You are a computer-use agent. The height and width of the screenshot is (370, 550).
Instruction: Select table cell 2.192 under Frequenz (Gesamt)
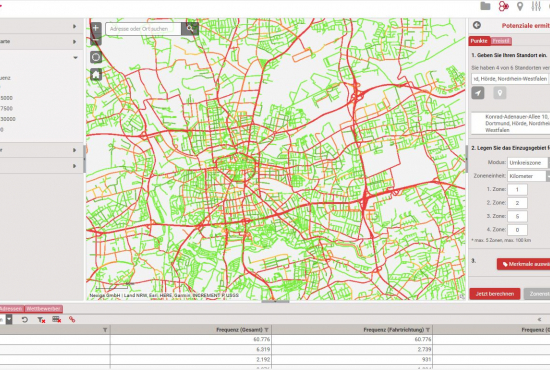click(191, 359)
